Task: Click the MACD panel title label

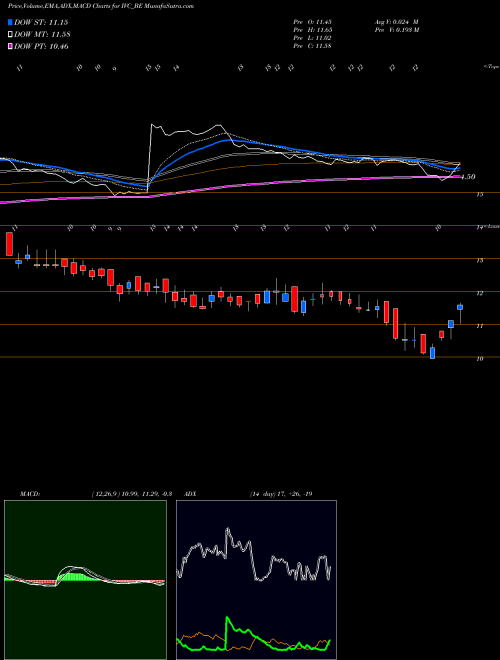Action: tap(30, 494)
